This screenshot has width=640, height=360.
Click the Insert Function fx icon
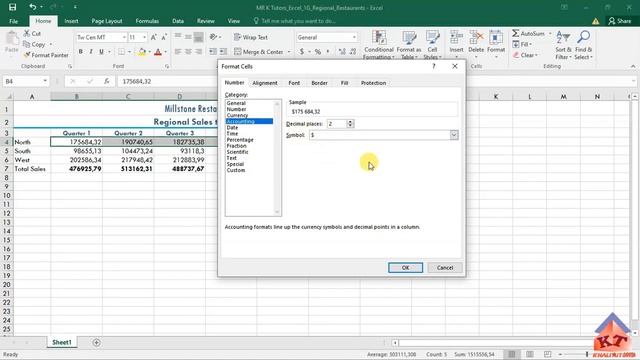point(107,81)
